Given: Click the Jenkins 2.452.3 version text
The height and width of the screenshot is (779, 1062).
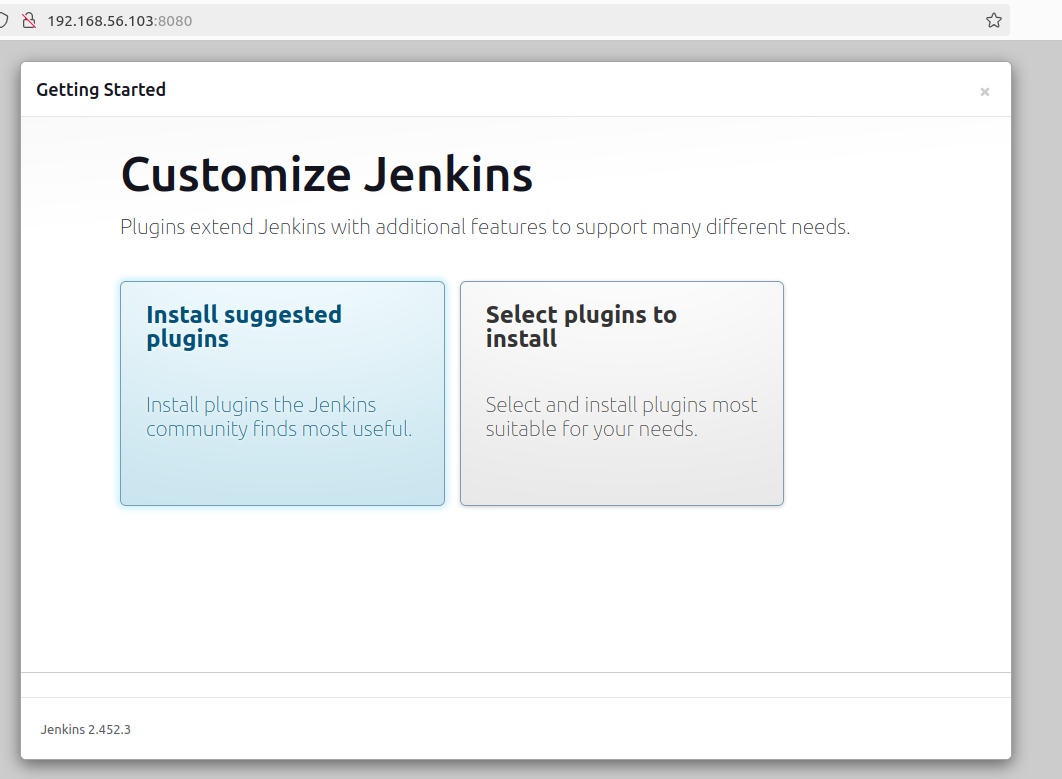Looking at the screenshot, I should [85, 730].
